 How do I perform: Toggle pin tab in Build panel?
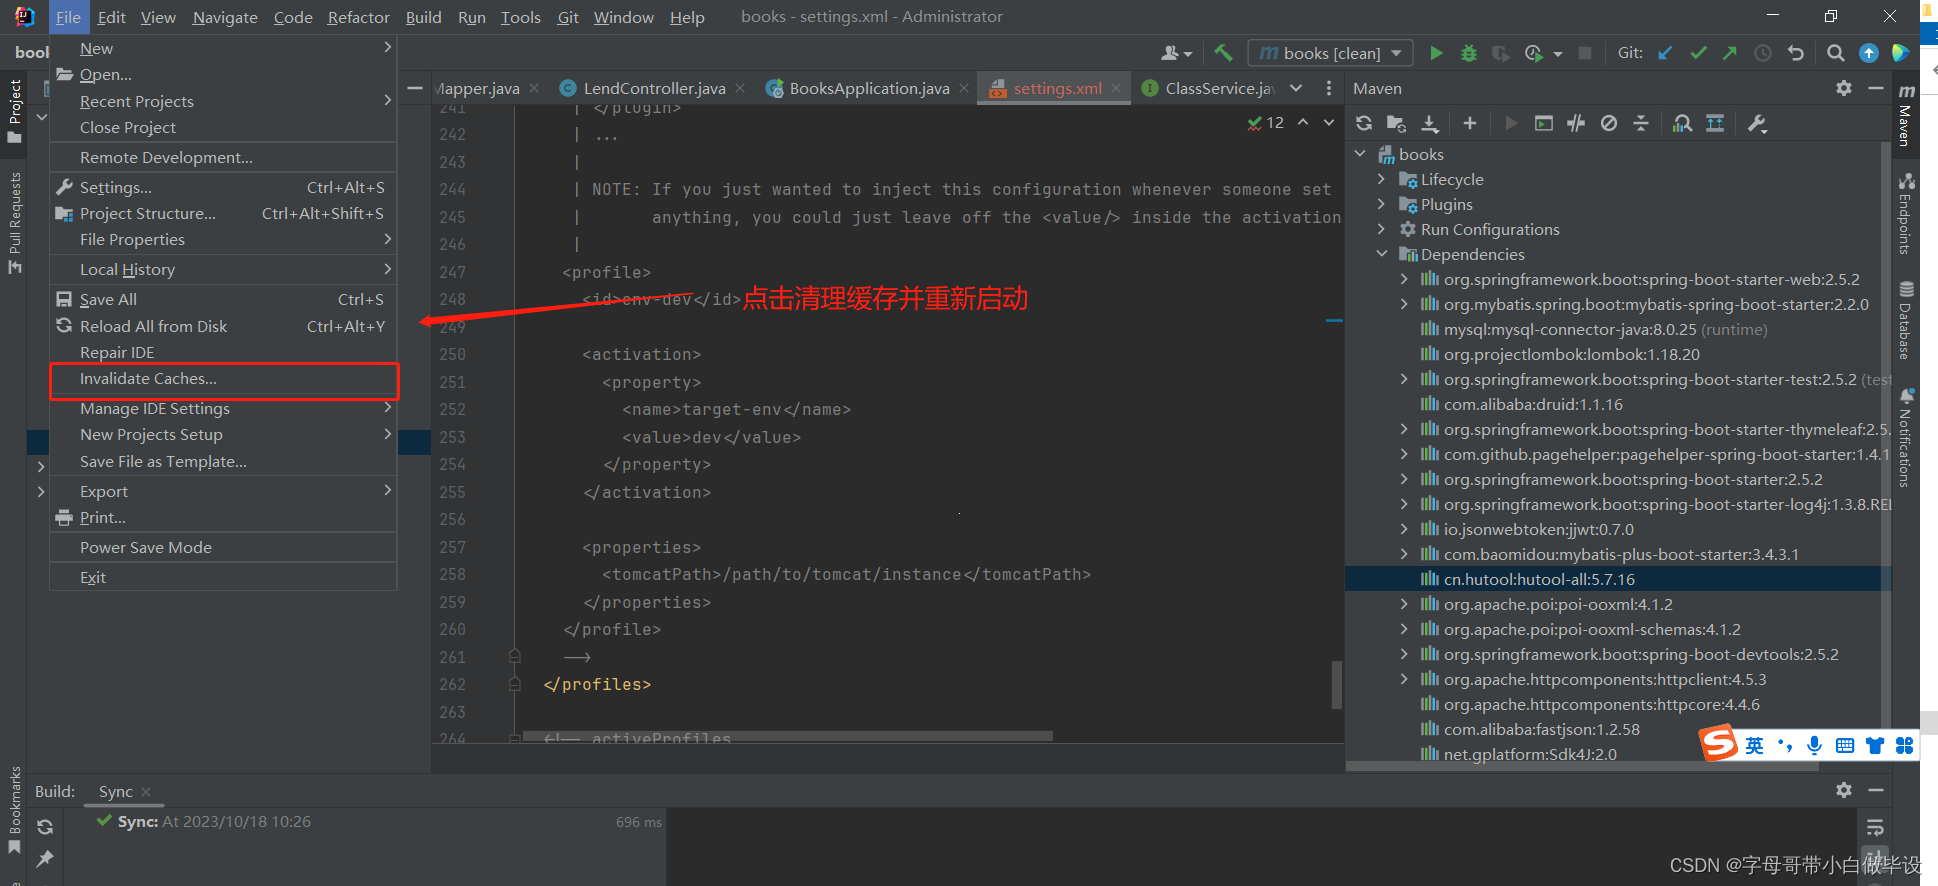45,858
